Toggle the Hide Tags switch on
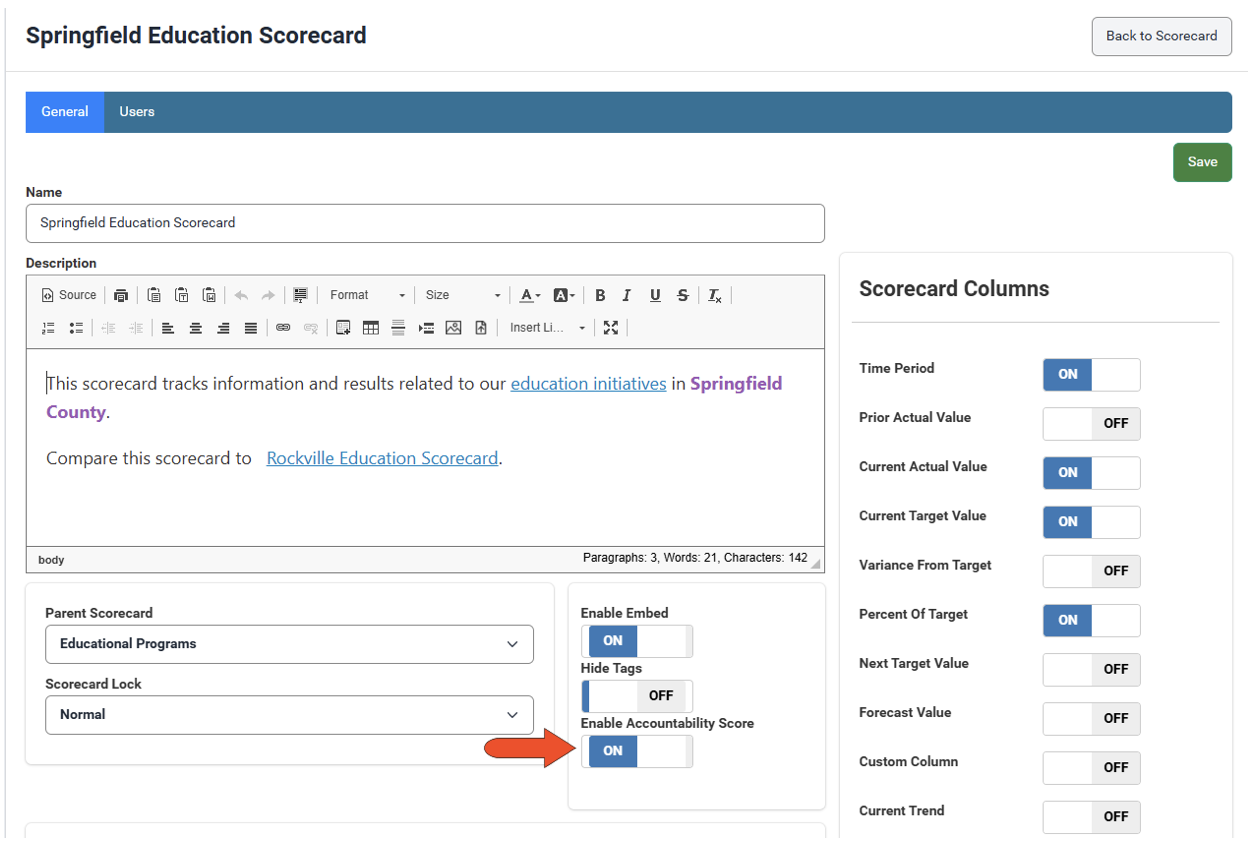Screen dimensions: 1248x862 coord(637,696)
